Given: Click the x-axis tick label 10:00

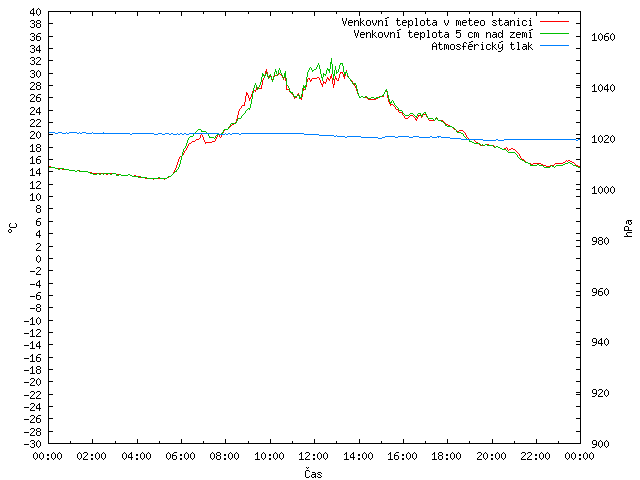Looking at the screenshot, I should pyautogui.click(x=269, y=456).
